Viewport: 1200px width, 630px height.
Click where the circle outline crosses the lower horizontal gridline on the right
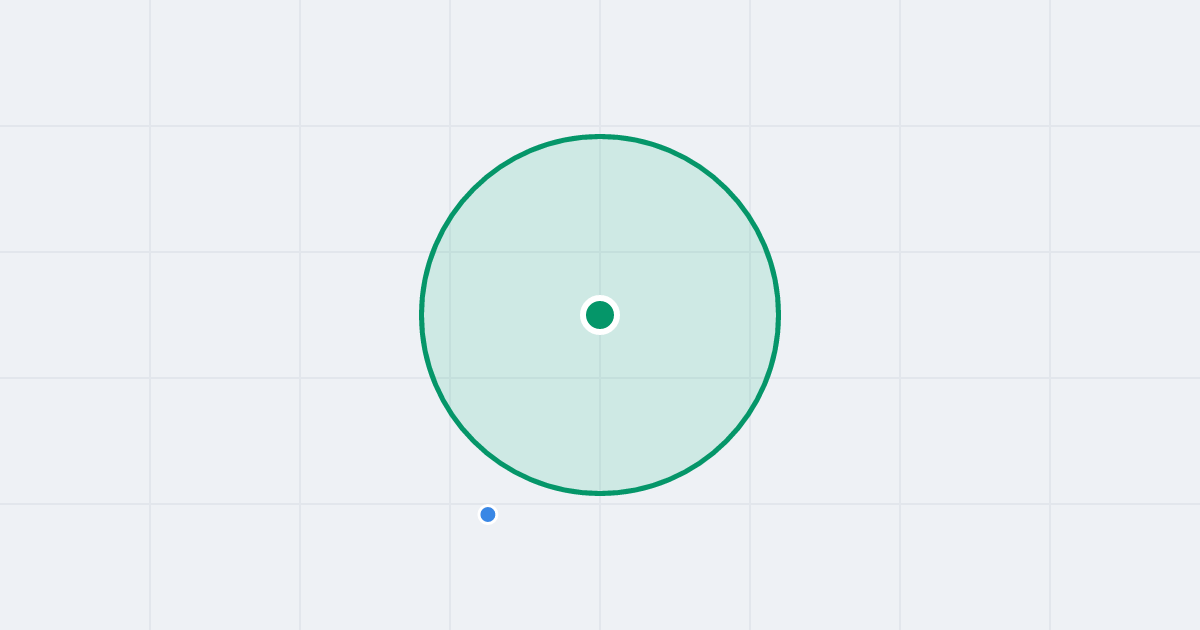click(x=766, y=378)
